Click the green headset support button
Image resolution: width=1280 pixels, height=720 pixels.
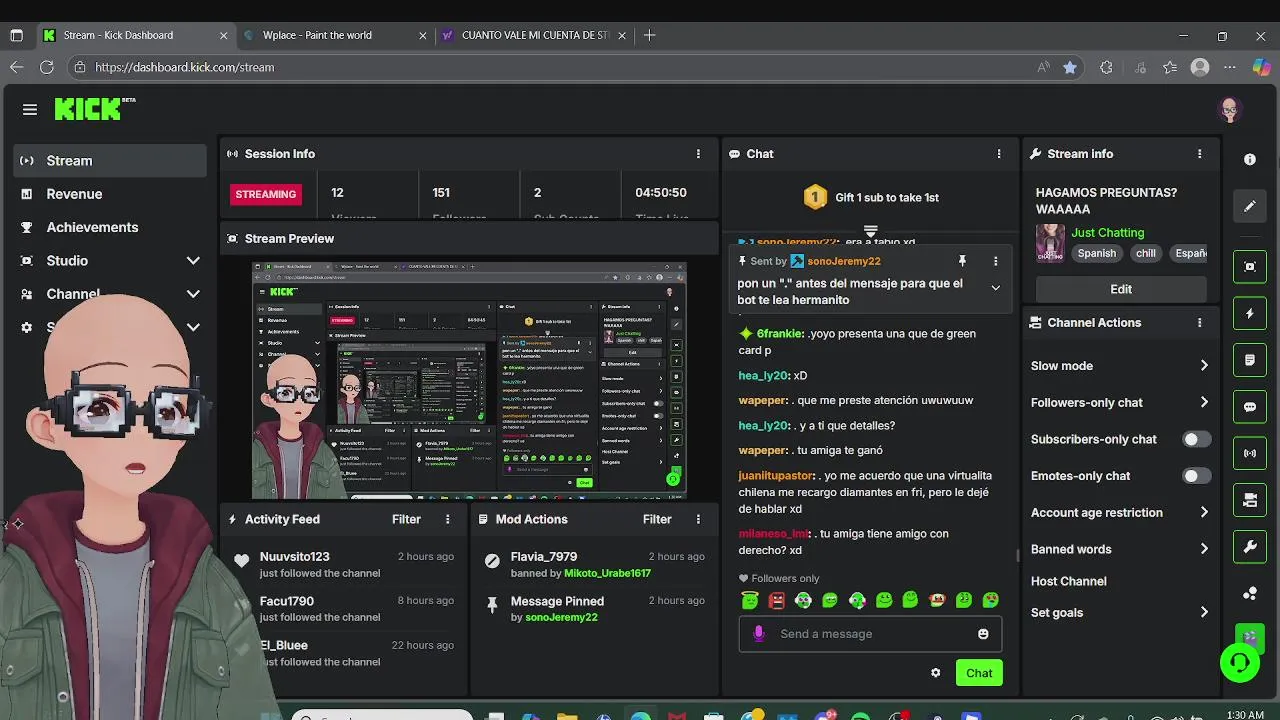pyautogui.click(x=1240, y=662)
